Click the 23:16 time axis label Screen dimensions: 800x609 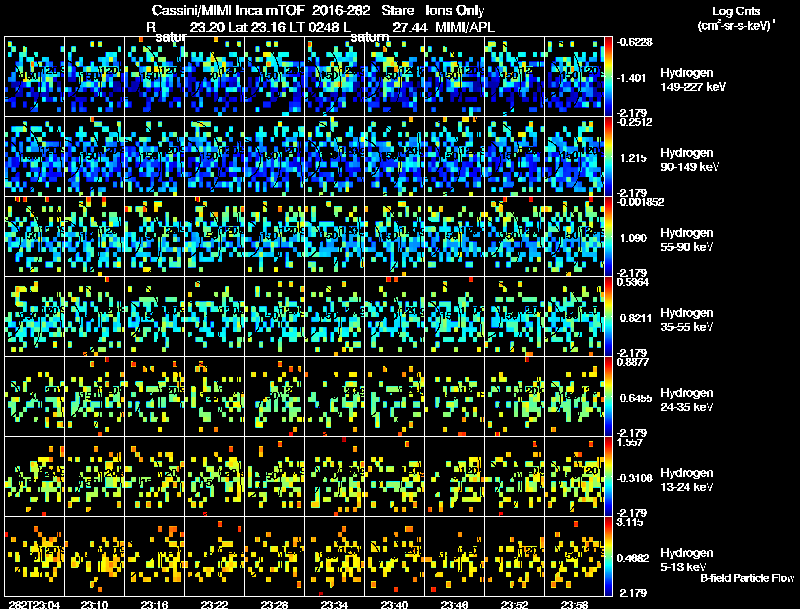155,604
